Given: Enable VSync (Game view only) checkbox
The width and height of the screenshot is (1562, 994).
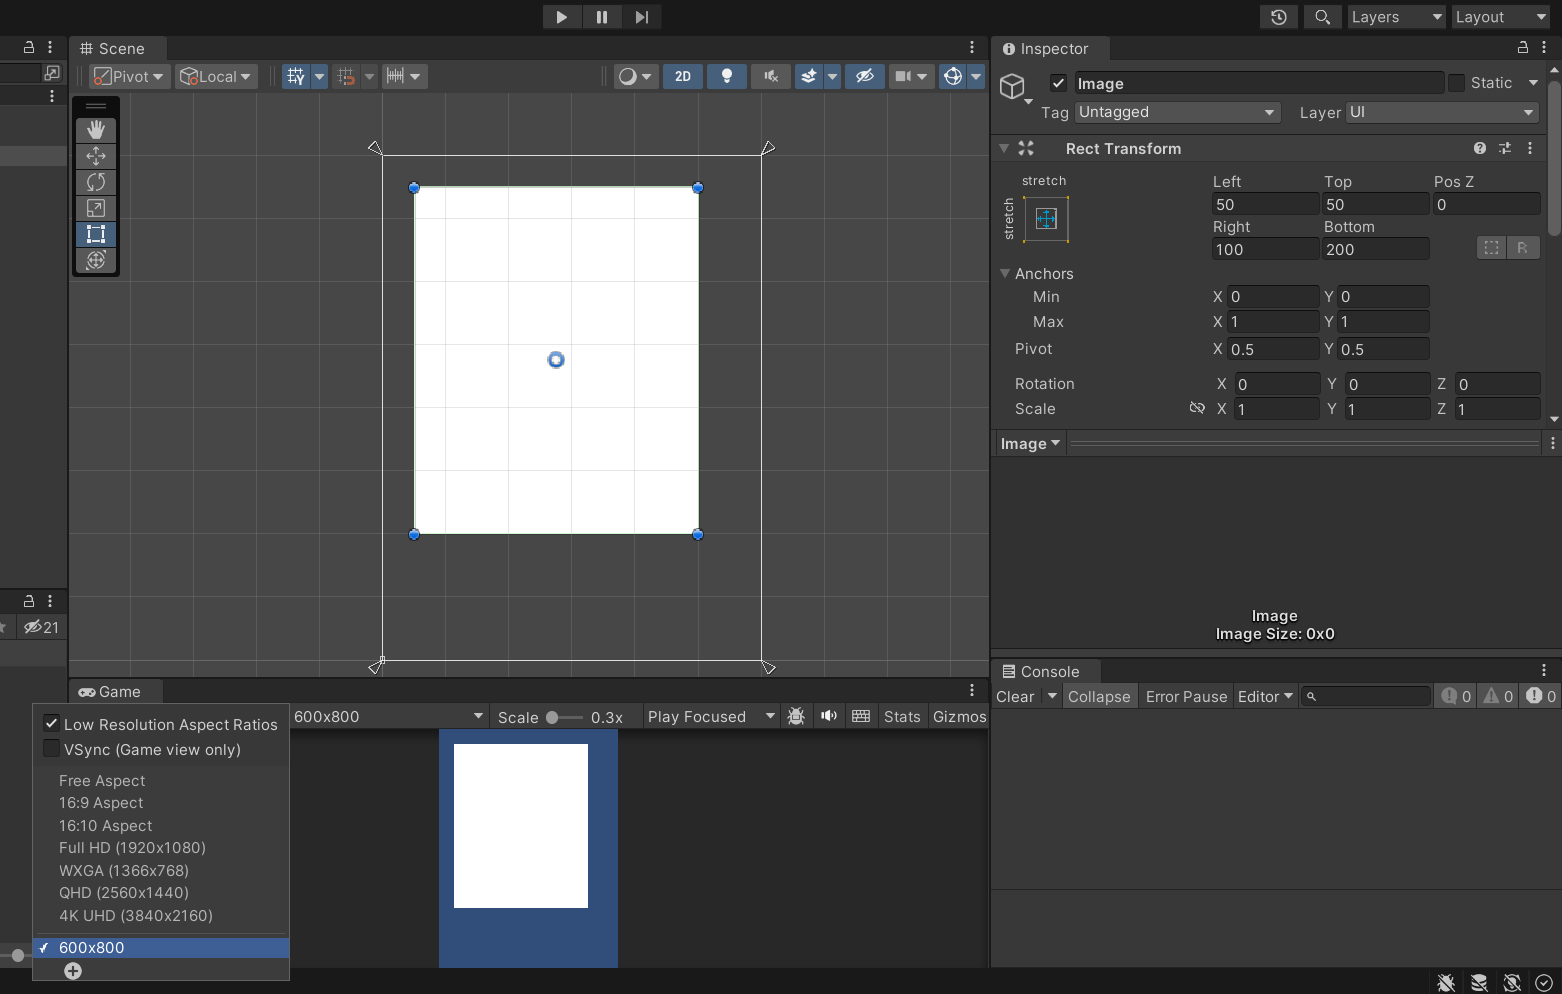Looking at the screenshot, I should (x=52, y=749).
